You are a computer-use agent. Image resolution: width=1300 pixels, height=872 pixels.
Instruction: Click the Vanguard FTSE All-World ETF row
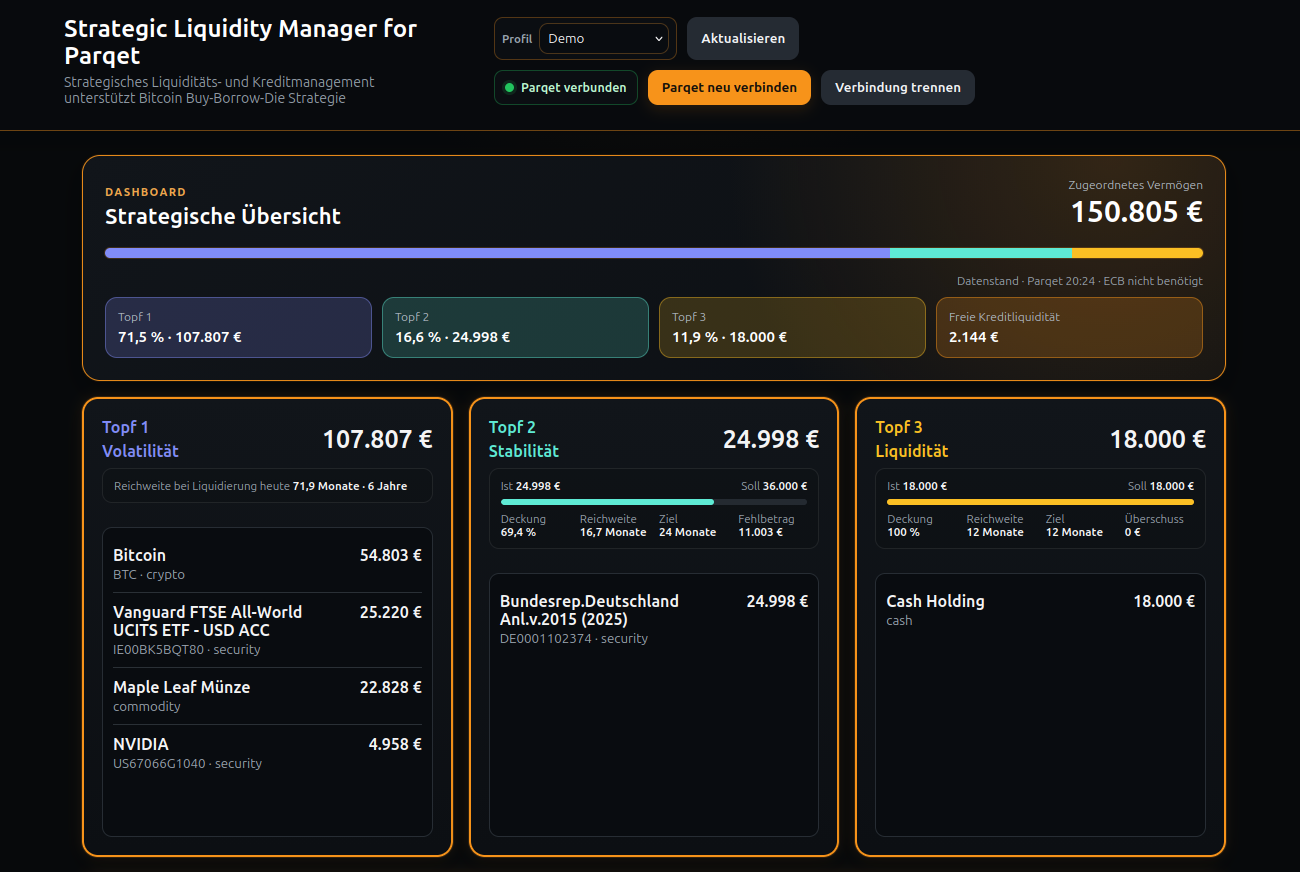267,630
